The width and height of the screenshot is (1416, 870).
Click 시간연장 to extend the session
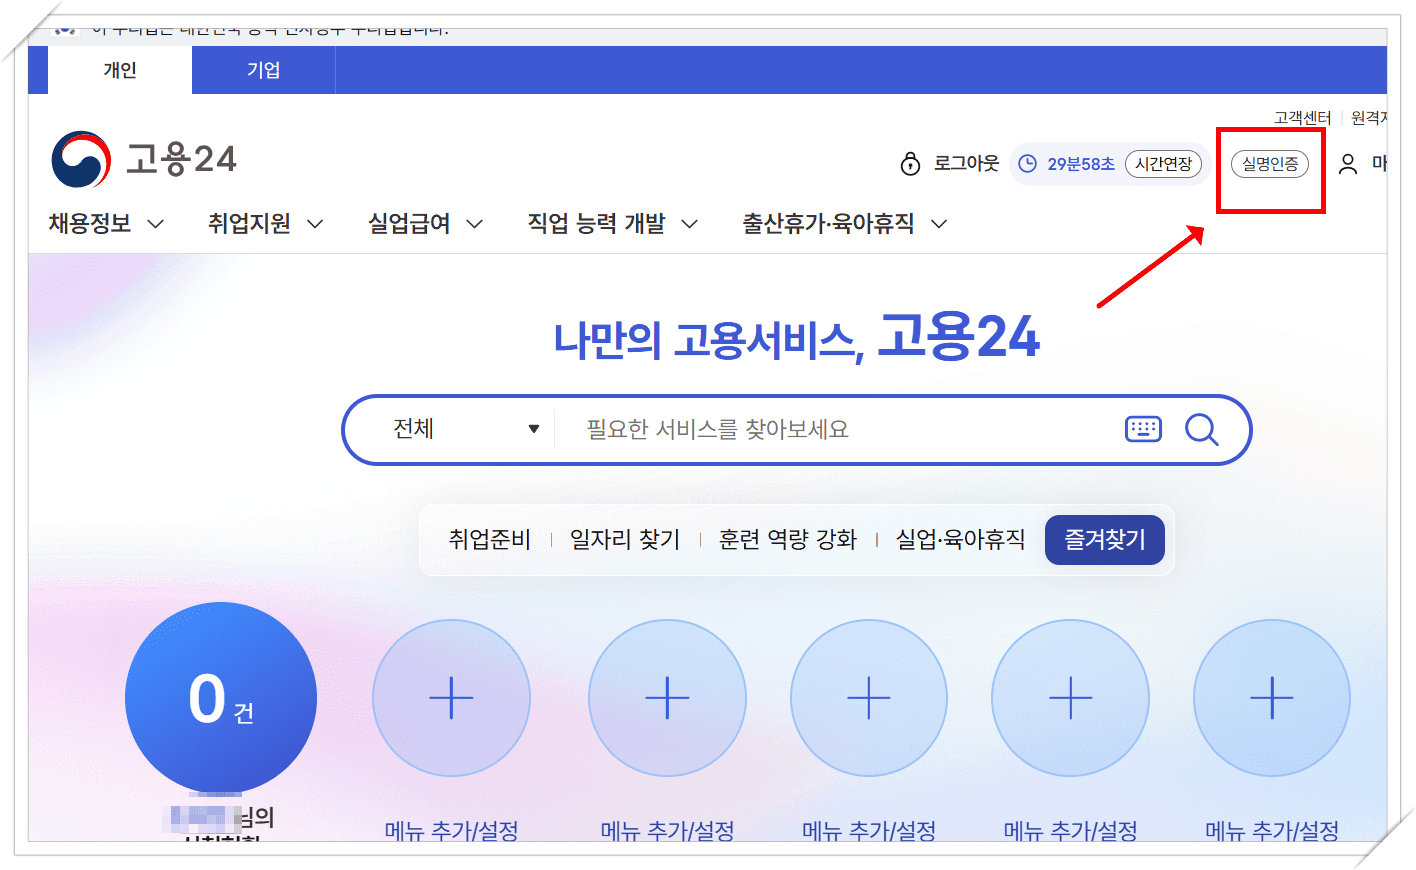(x=1164, y=164)
